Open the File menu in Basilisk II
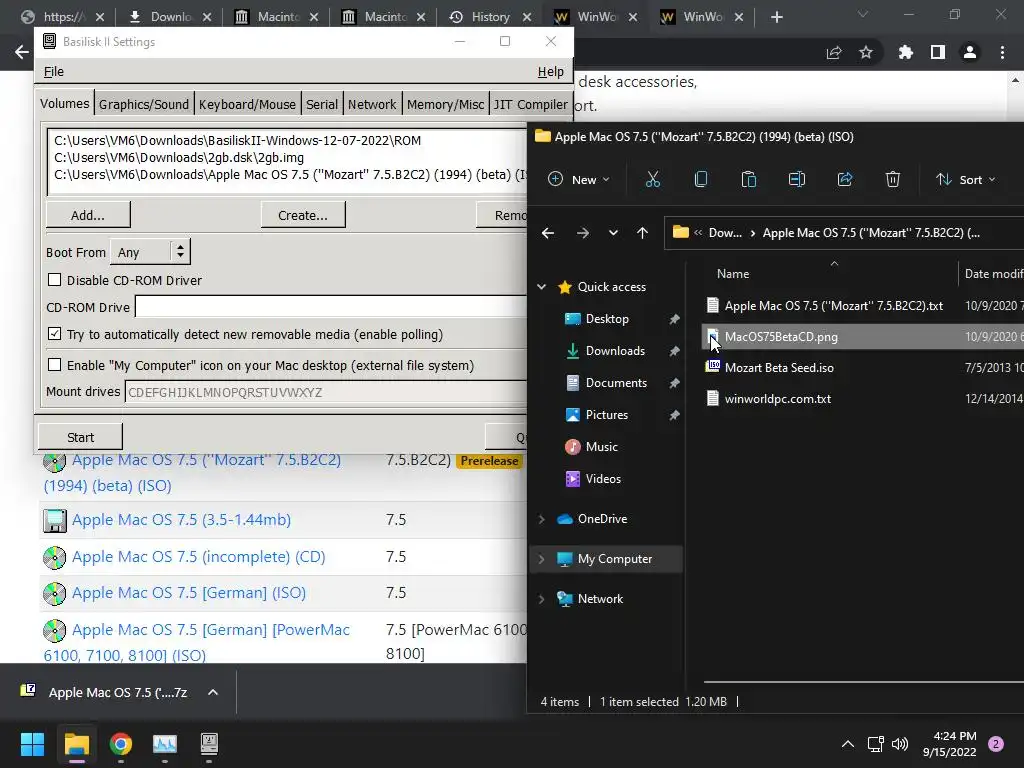1024x768 pixels. point(54,72)
